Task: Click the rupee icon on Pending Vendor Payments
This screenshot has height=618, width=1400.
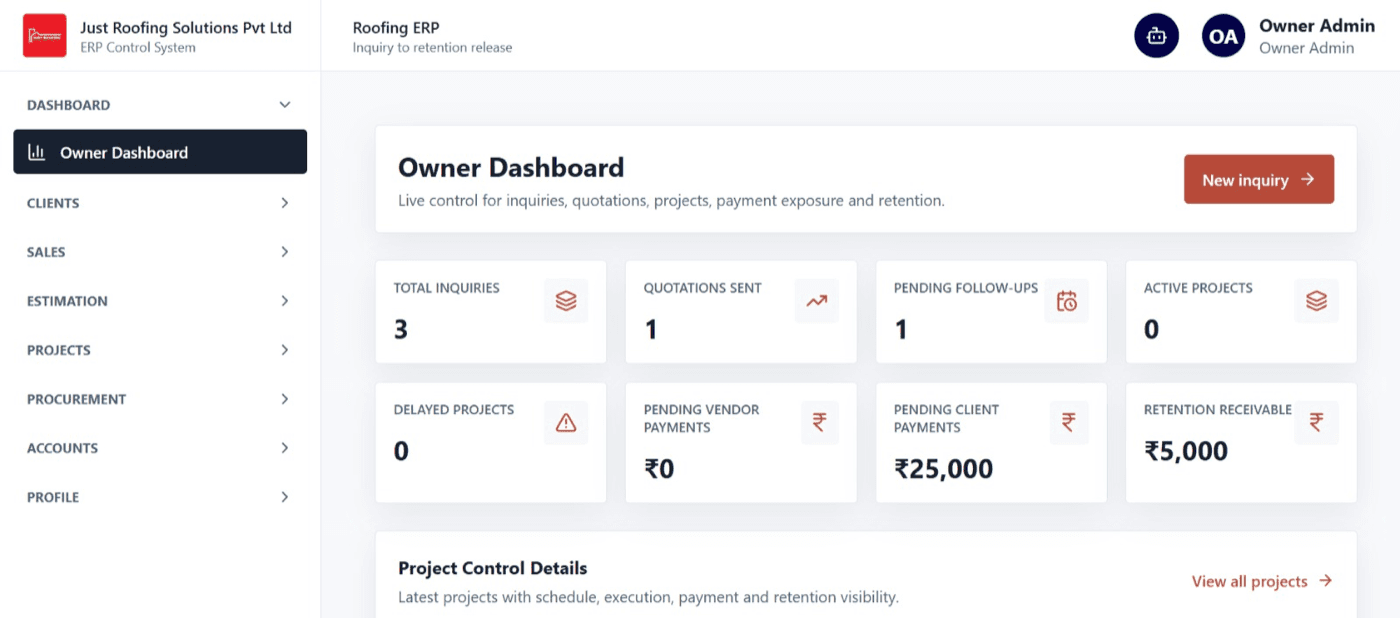Action: point(819,422)
